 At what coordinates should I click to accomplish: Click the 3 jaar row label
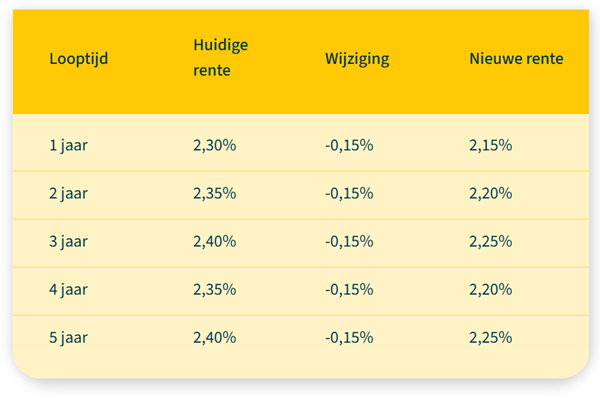[x=68, y=242]
